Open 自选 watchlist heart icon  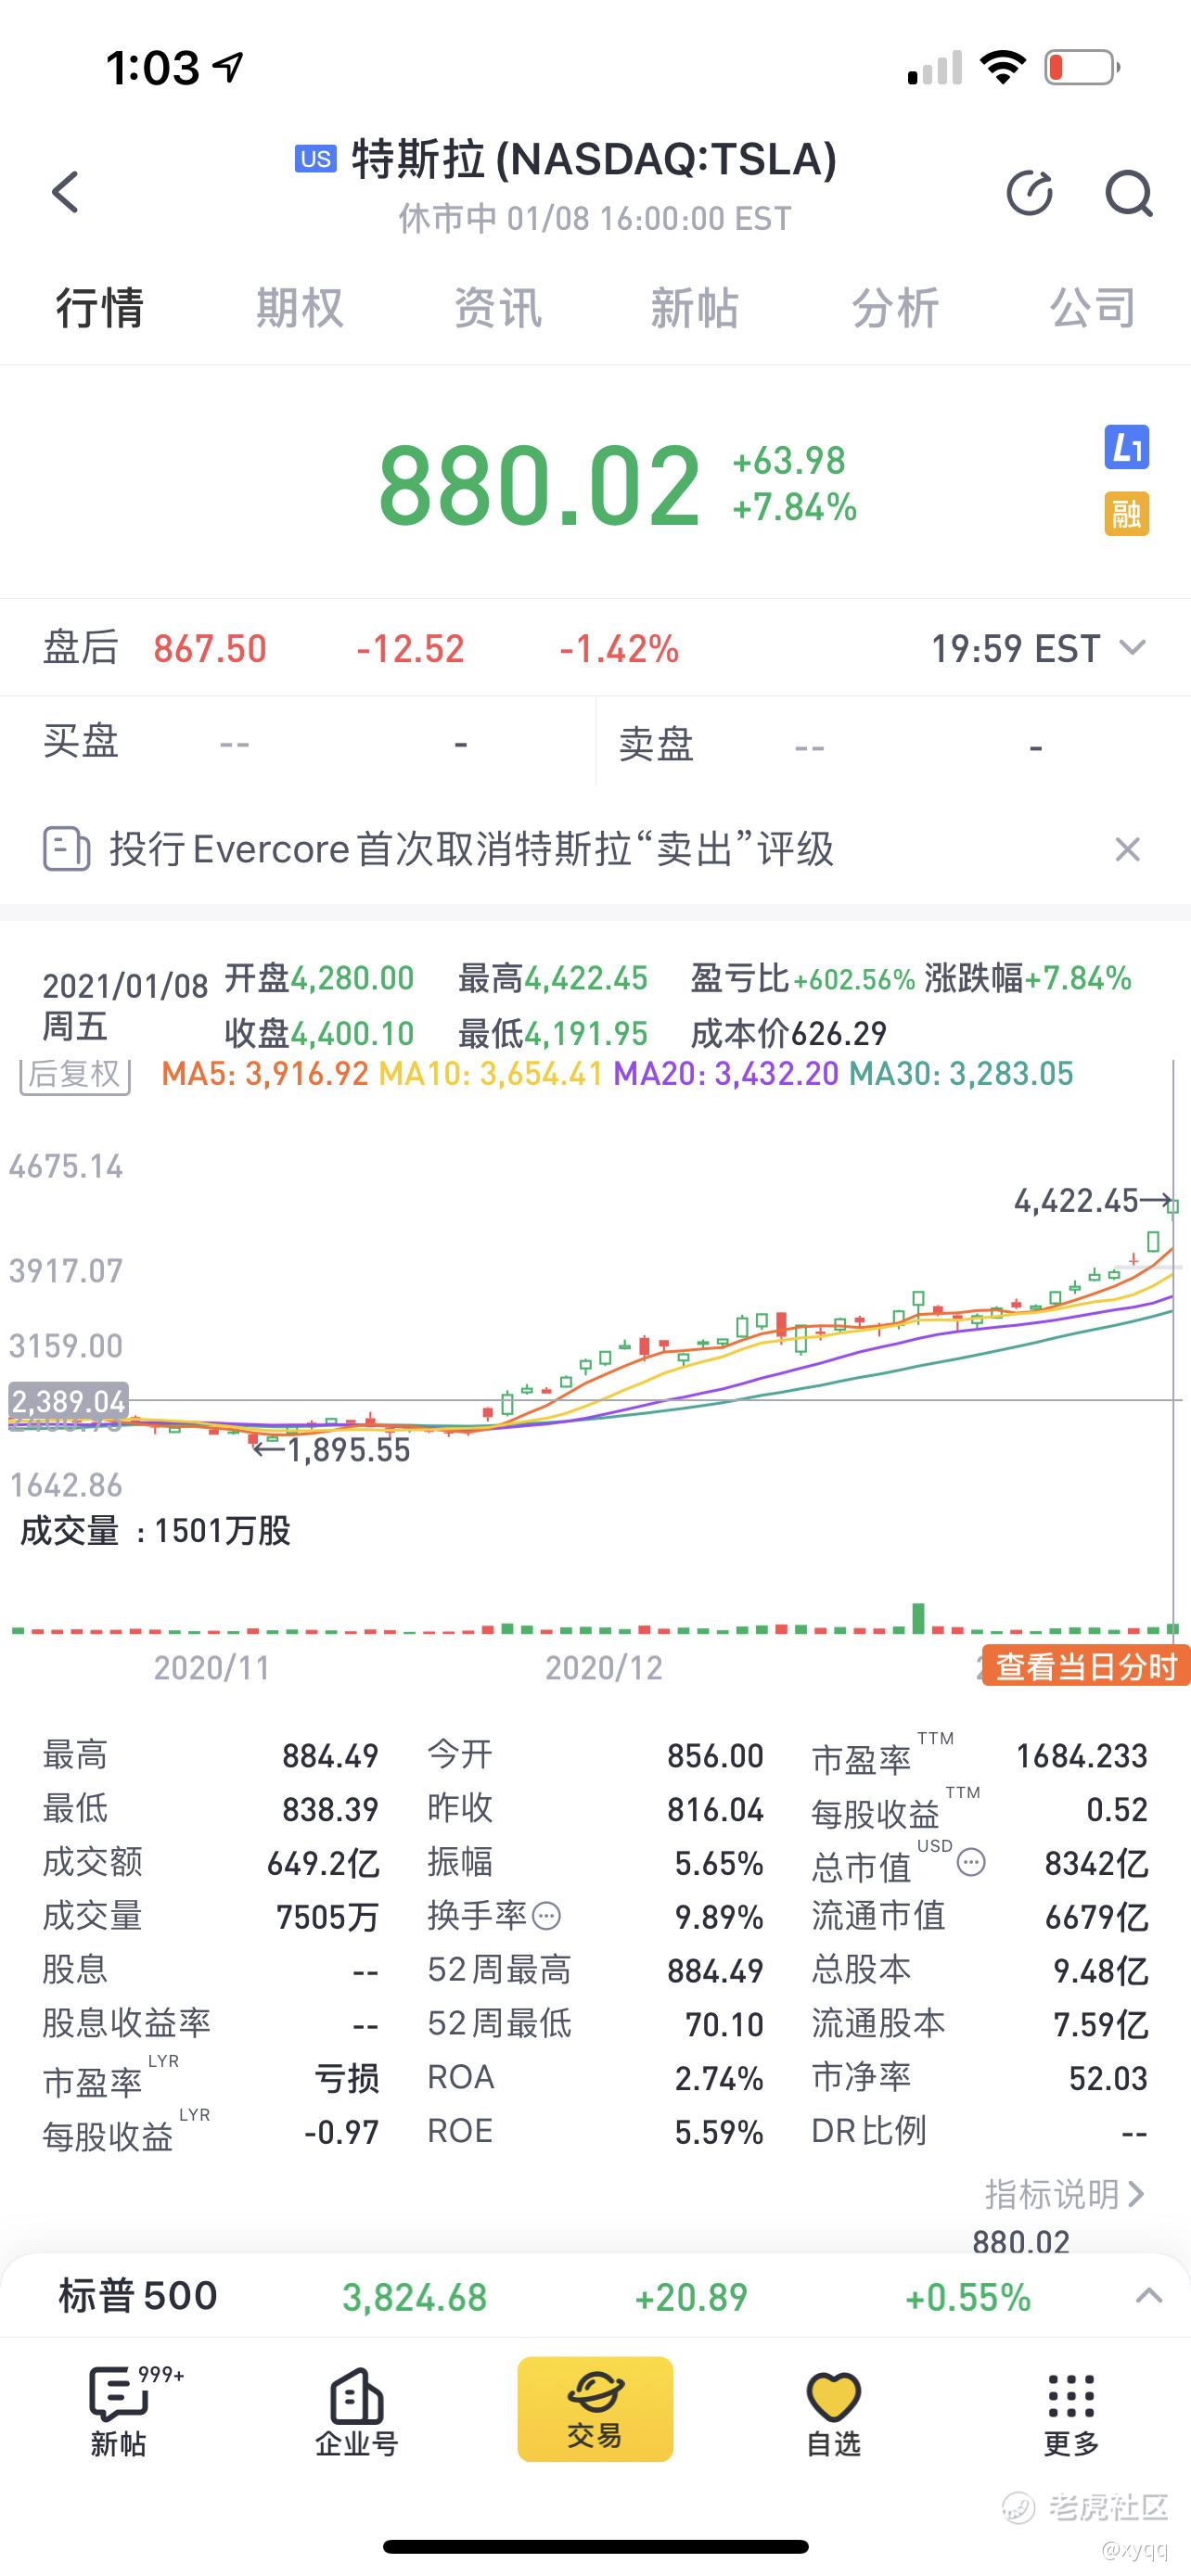click(x=833, y=2410)
